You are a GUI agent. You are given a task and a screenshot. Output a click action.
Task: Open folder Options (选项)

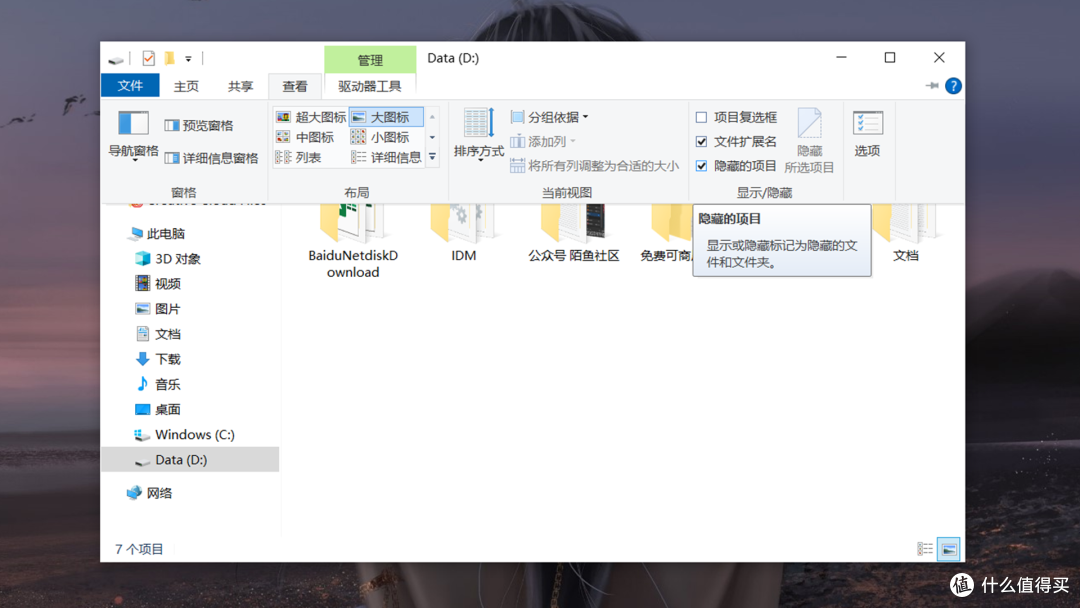coord(867,134)
